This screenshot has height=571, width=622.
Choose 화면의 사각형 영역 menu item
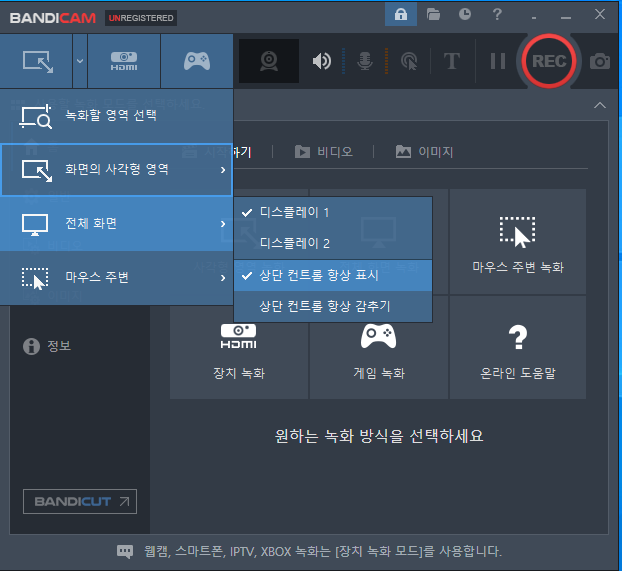116,170
